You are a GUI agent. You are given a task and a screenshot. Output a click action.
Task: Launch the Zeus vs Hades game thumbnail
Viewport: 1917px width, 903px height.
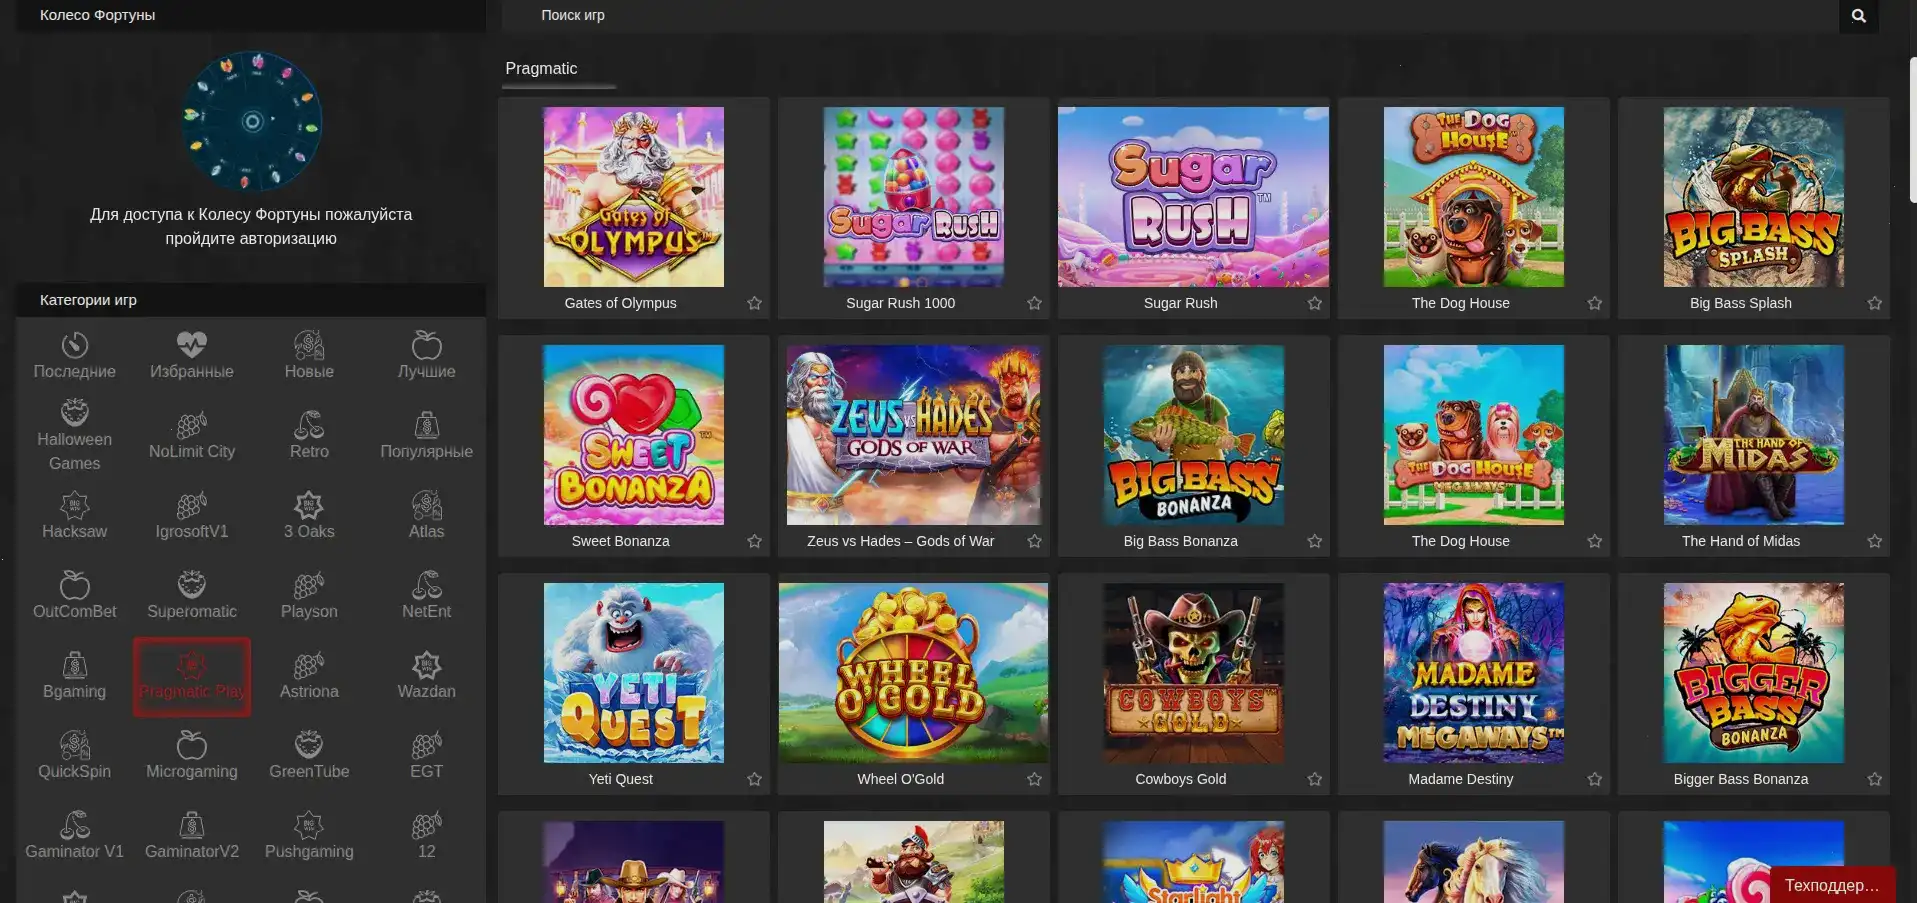click(x=913, y=435)
